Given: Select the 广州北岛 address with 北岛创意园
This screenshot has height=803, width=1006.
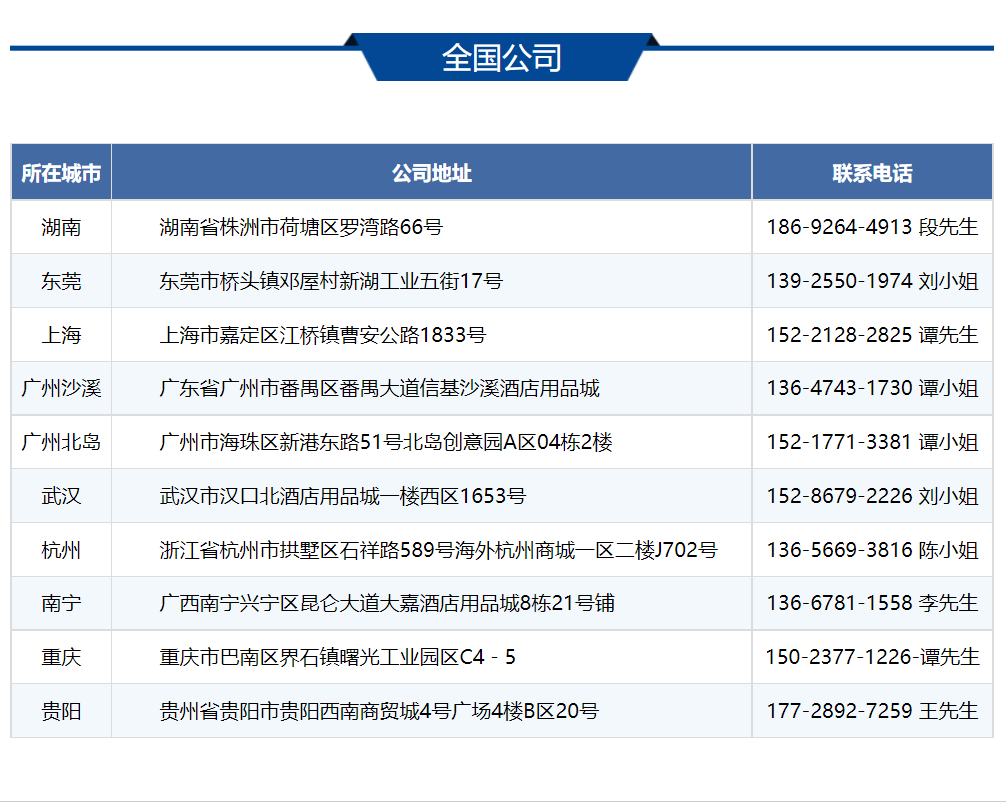Looking at the screenshot, I should click(x=386, y=442).
